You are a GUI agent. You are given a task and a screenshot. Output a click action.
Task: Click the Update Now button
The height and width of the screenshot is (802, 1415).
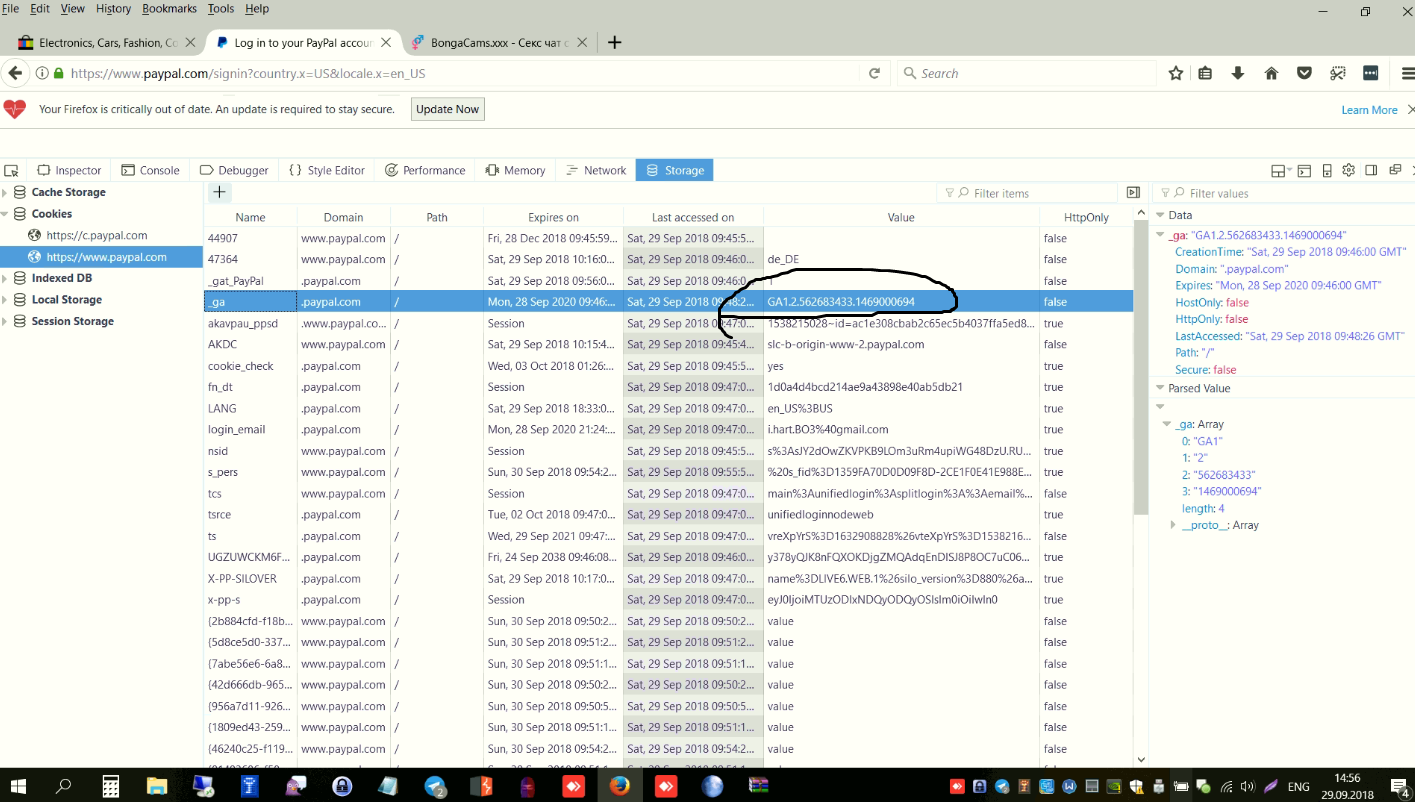tap(447, 109)
